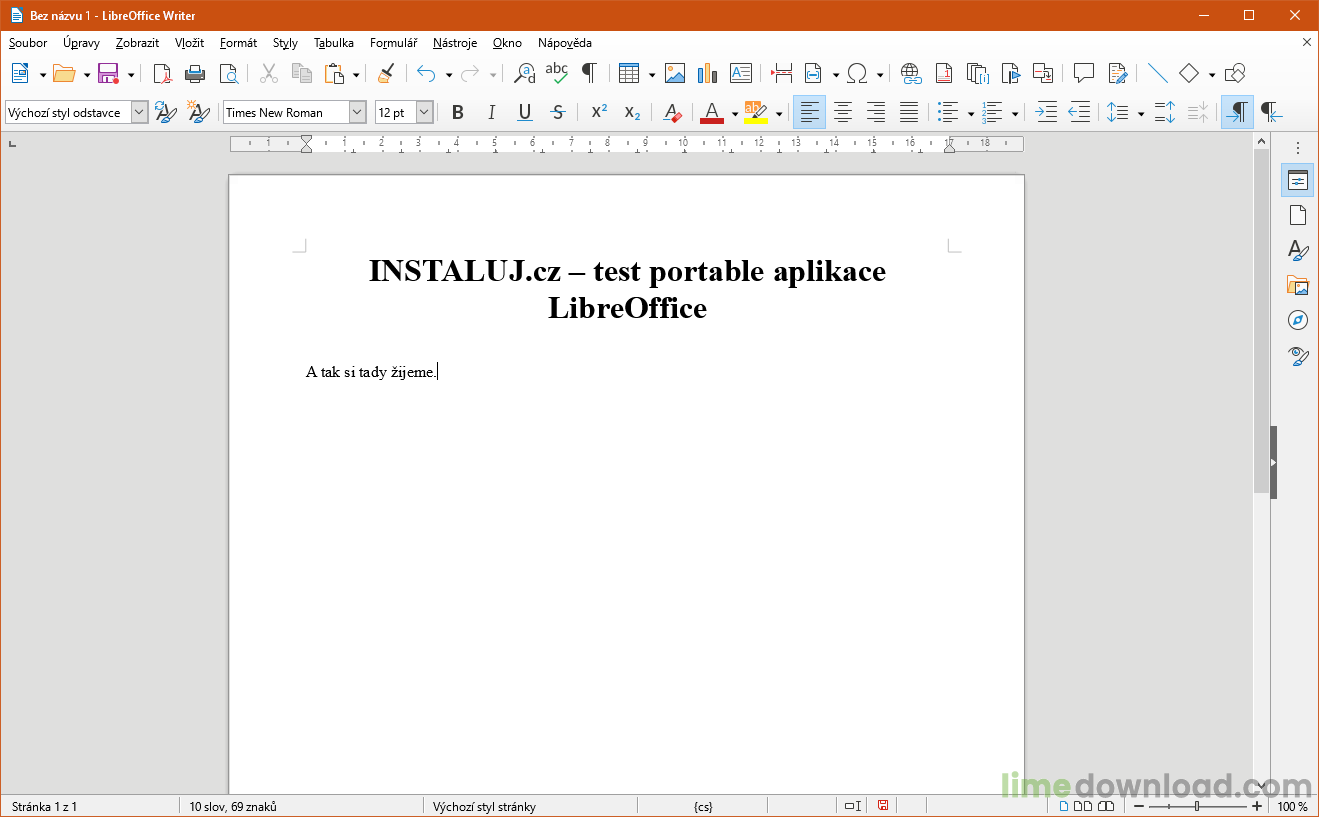
Task: Insert special character Omega icon
Action: (x=857, y=73)
